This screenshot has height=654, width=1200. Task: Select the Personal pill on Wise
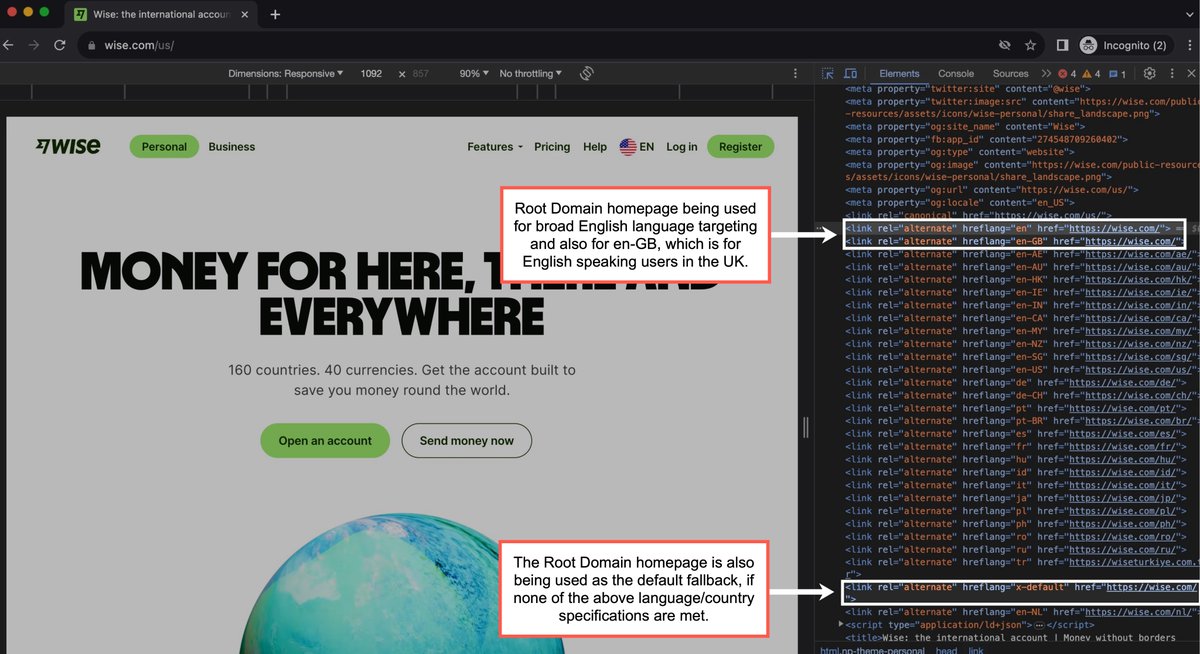[164, 146]
